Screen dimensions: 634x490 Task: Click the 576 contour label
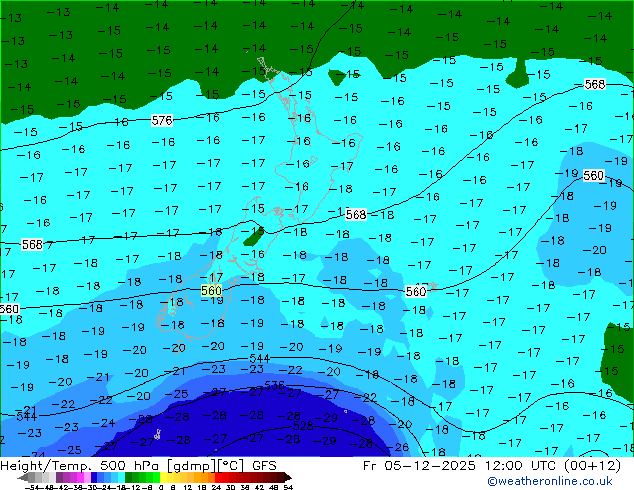point(162,120)
